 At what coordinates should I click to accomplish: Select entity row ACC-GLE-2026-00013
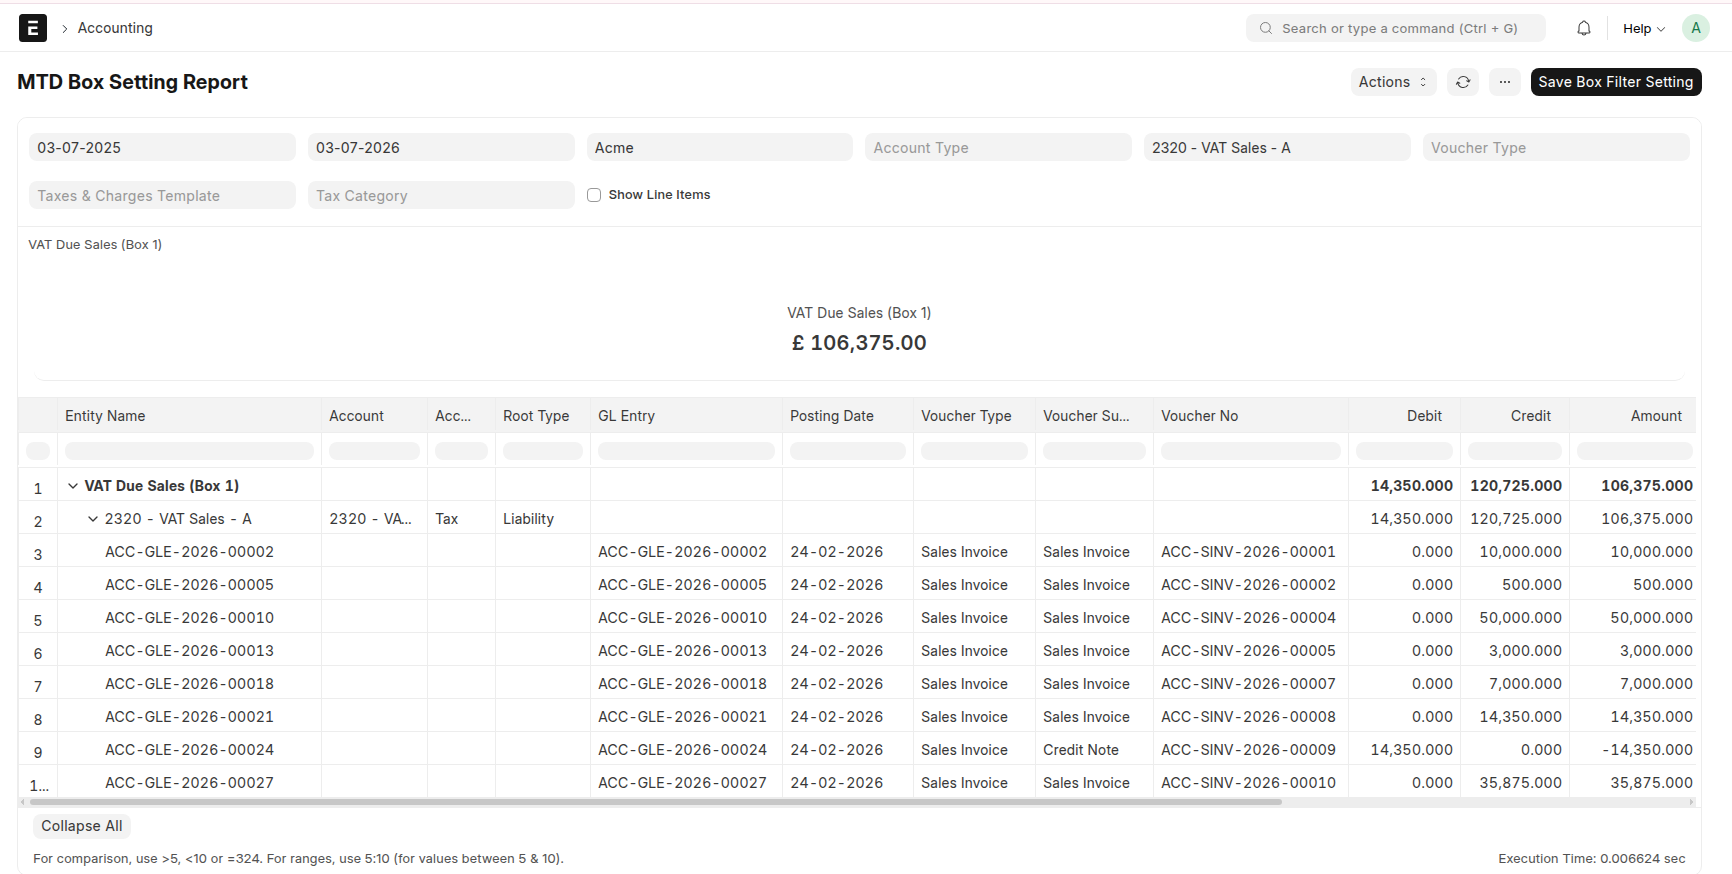tap(189, 651)
